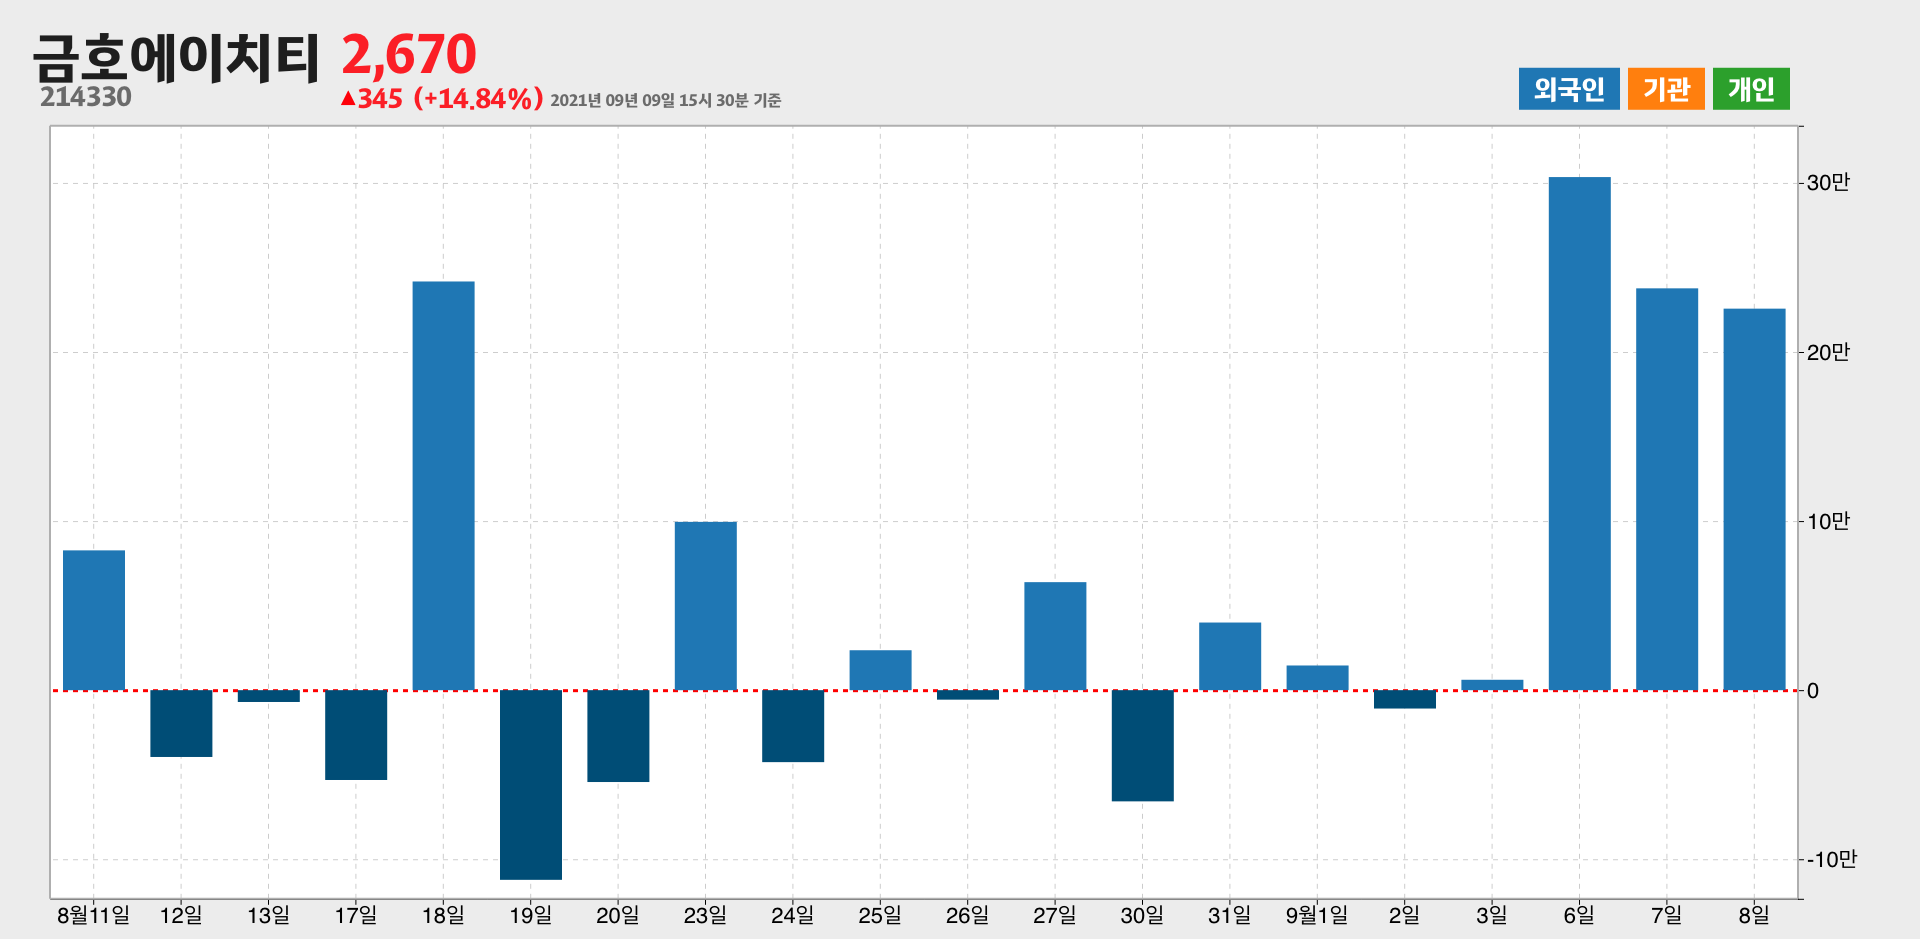Click the 25일 x-axis label
This screenshot has height=939, width=1920.
tap(881, 915)
